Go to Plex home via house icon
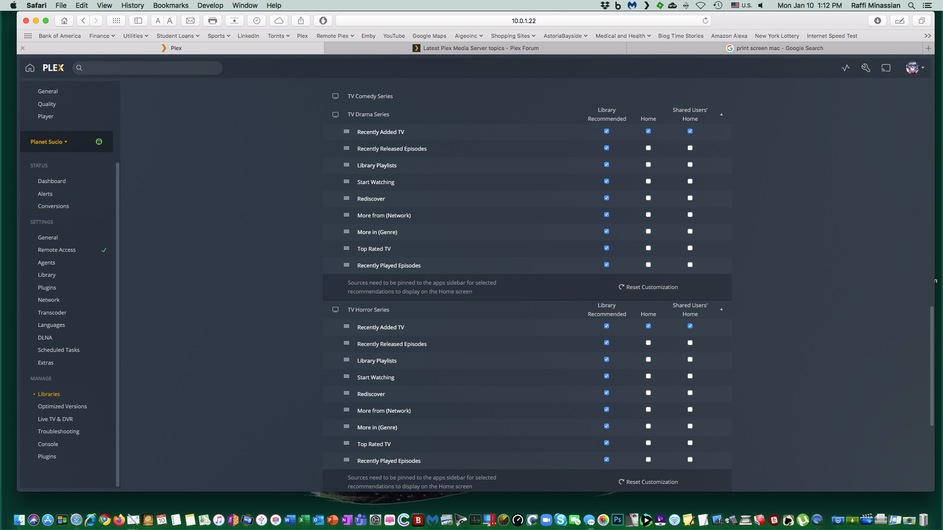 tap(29, 68)
